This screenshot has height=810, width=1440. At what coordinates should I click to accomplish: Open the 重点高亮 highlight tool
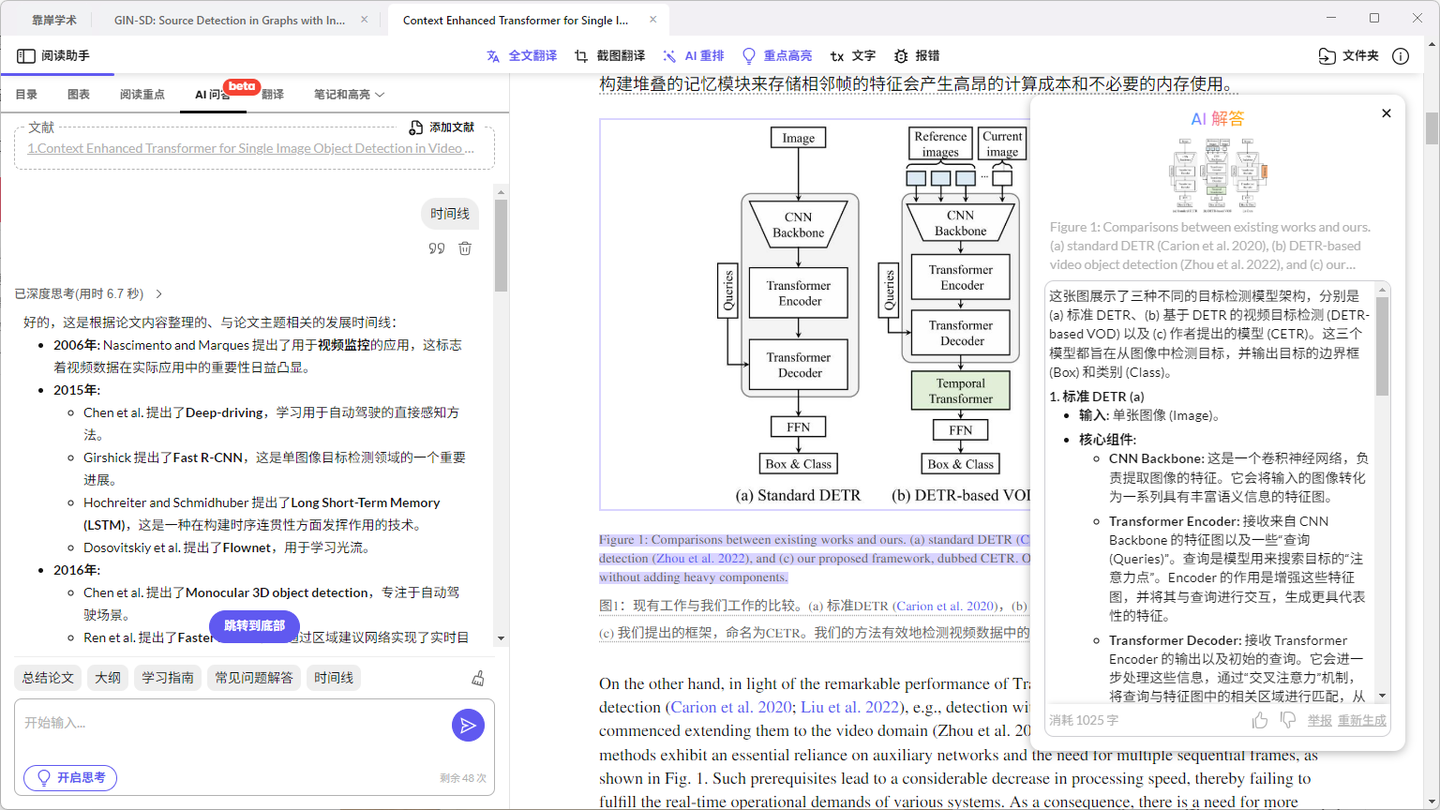775,55
